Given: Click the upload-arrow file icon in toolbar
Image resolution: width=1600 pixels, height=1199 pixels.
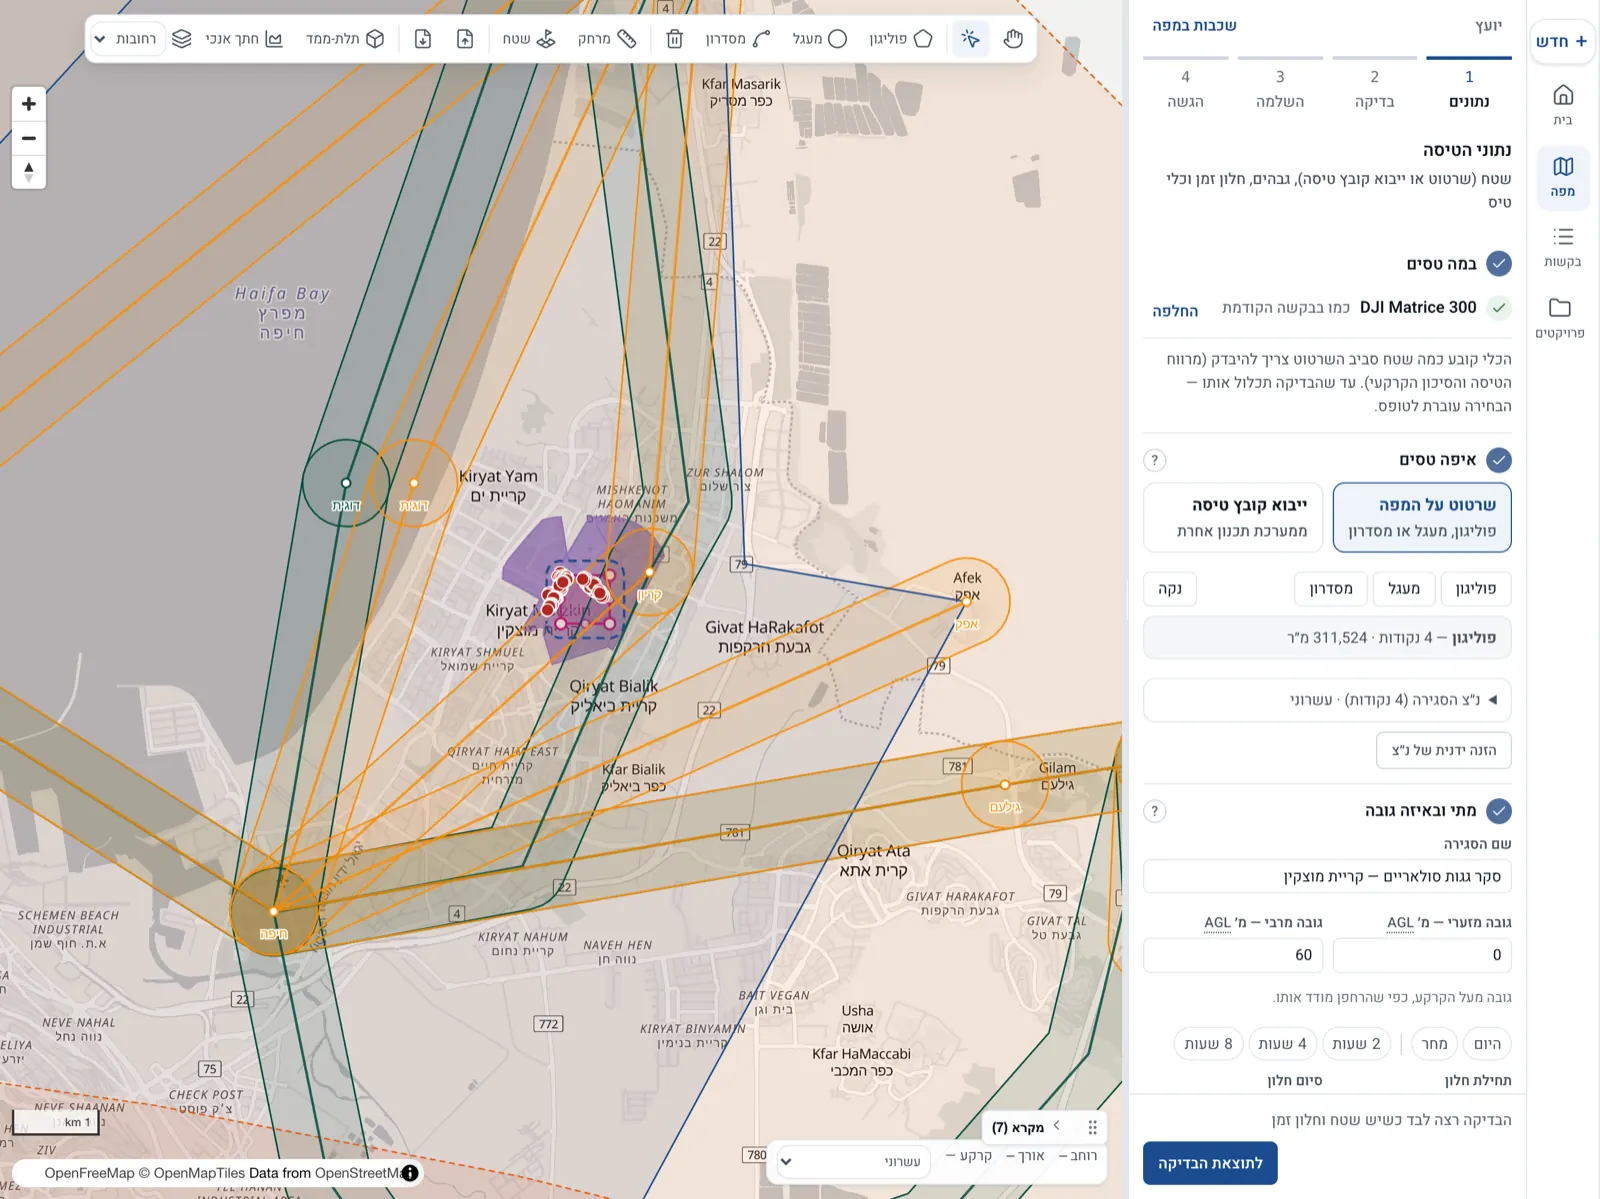Looking at the screenshot, I should tap(465, 39).
